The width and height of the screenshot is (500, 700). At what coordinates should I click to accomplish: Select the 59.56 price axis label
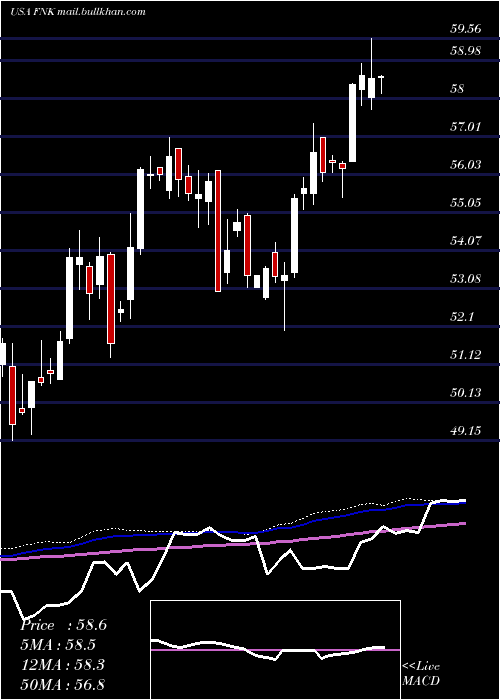tap(466, 29)
